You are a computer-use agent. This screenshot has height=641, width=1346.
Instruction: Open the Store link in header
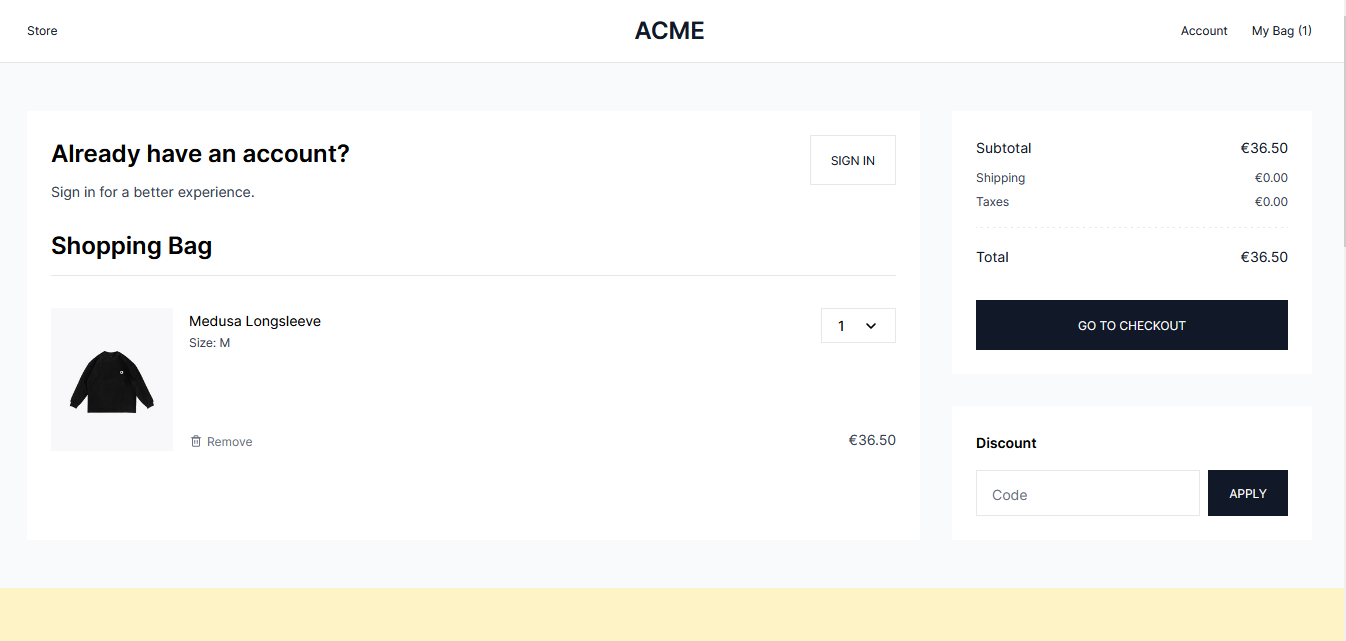pos(42,31)
